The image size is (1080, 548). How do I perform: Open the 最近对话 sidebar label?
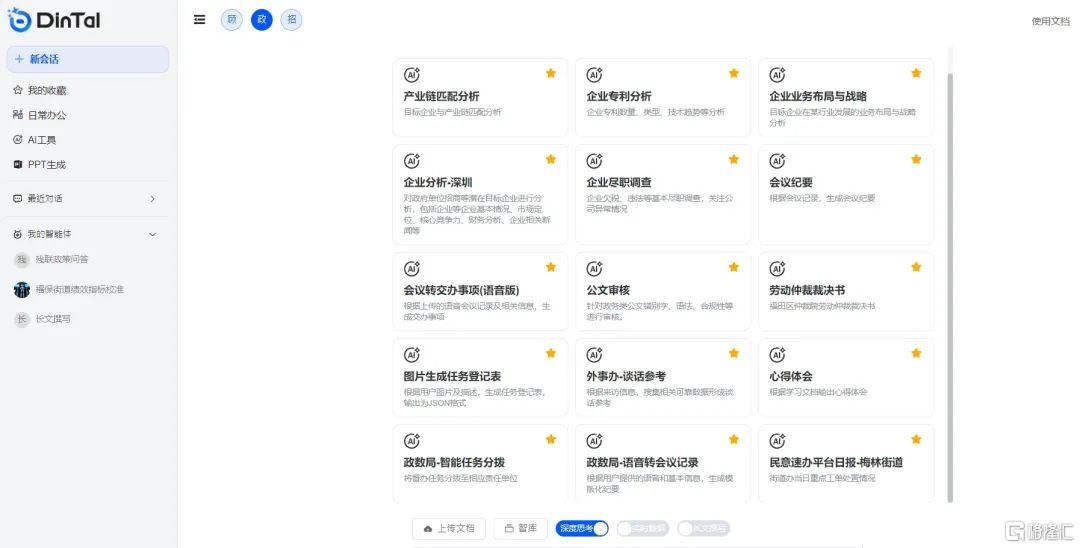point(45,198)
